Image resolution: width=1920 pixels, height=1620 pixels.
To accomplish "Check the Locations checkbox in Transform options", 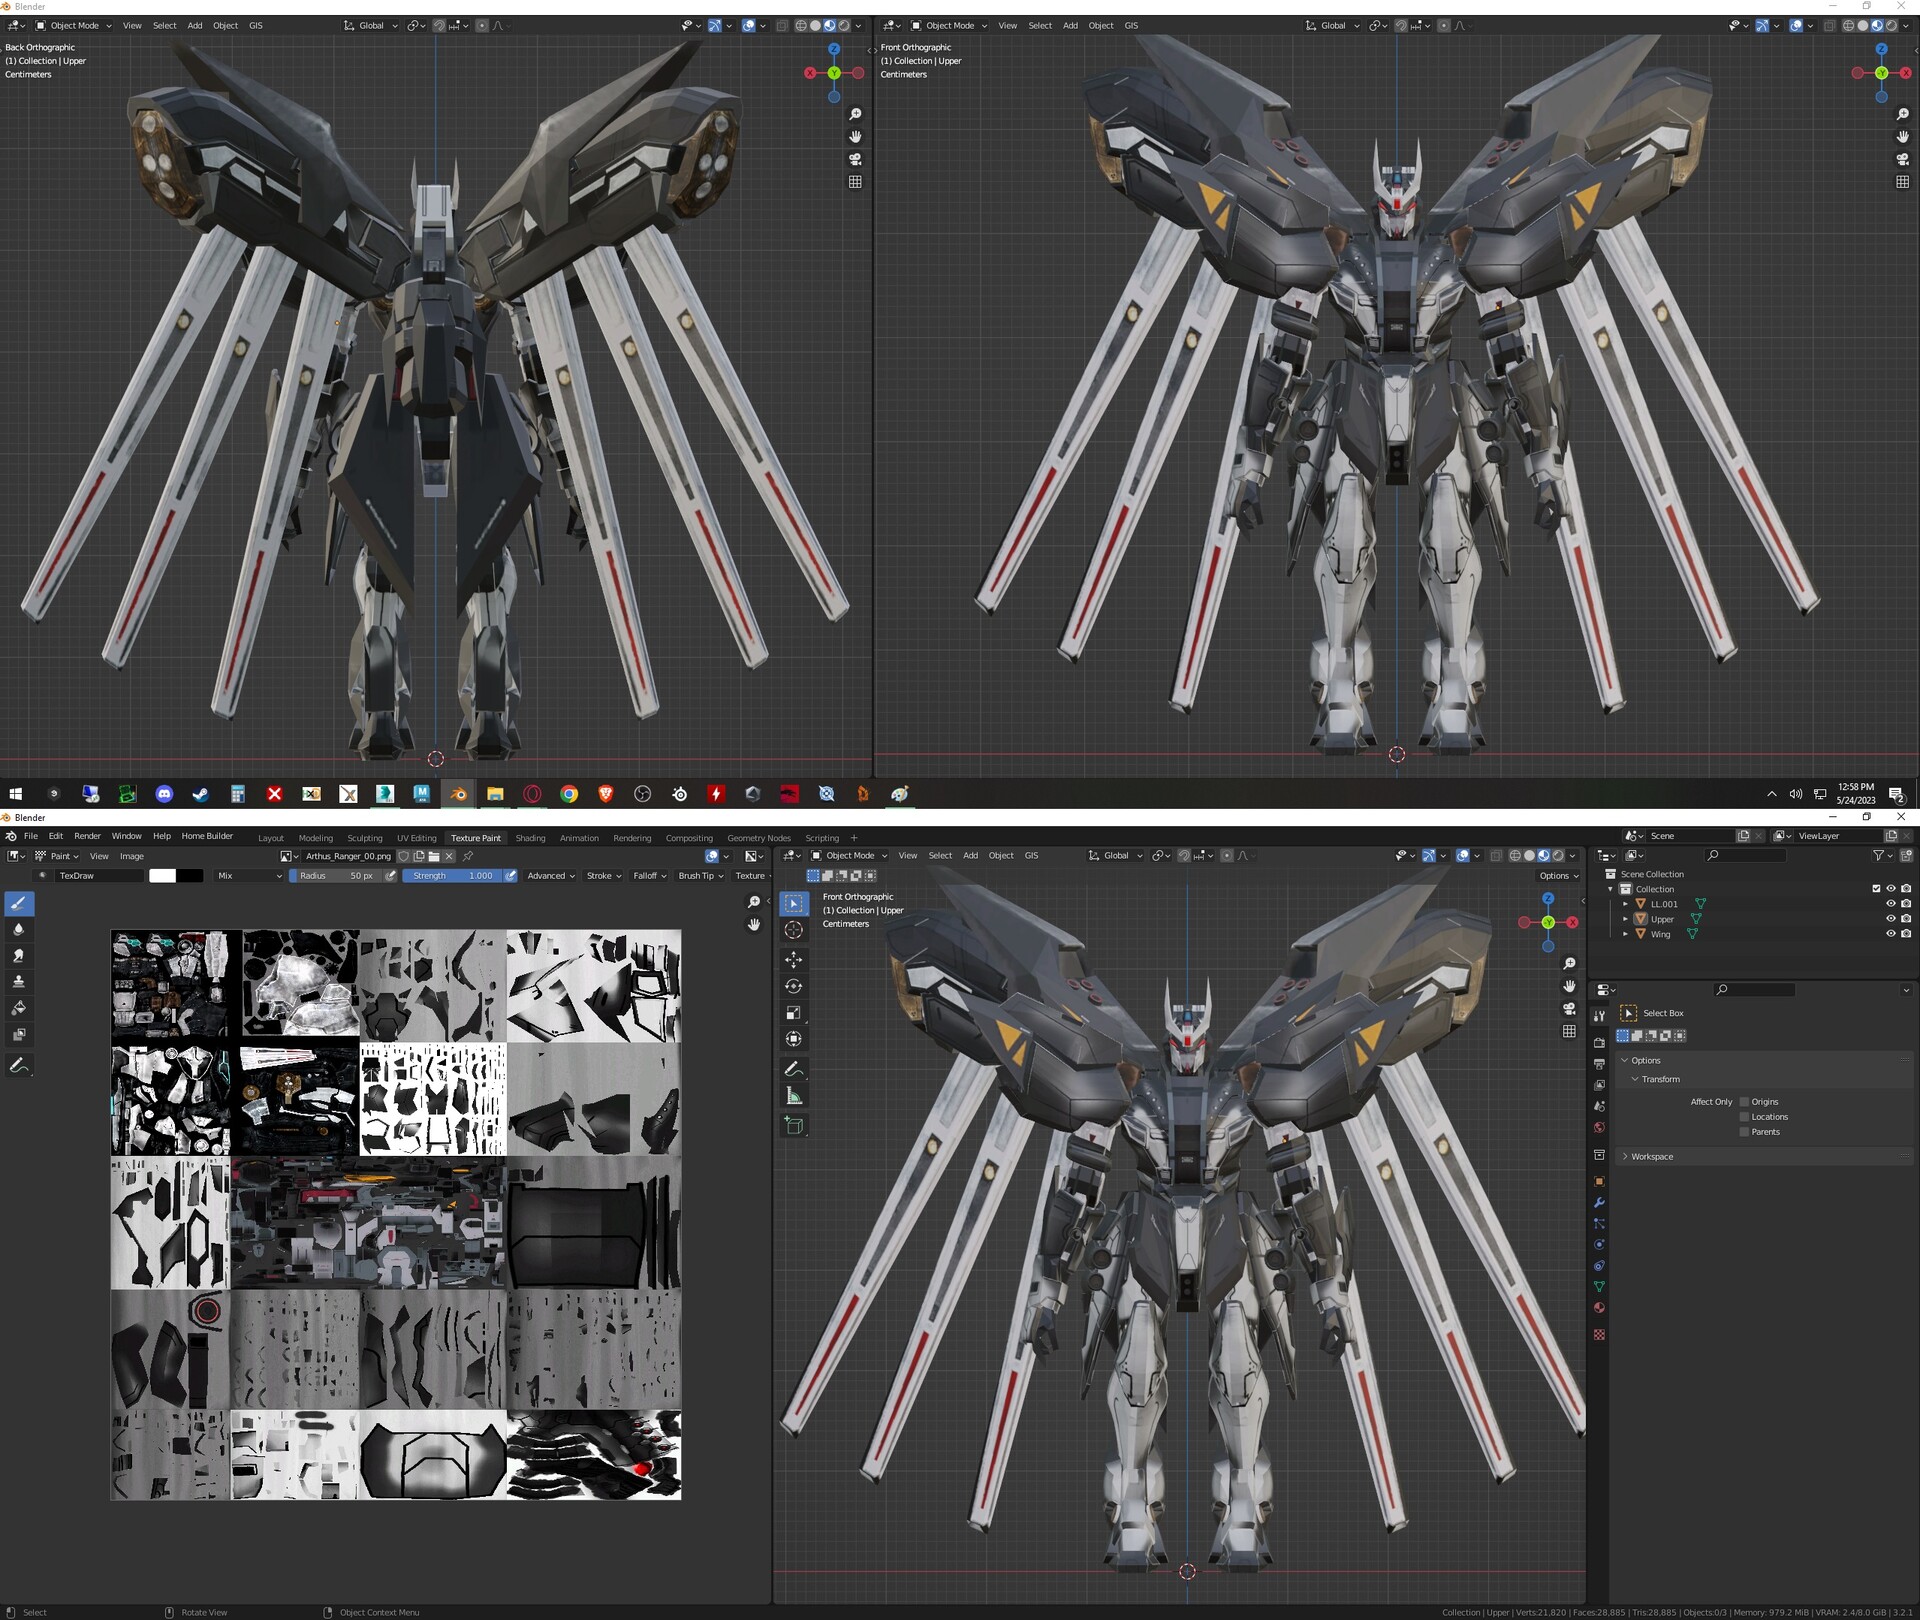I will pos(1744,1116).
